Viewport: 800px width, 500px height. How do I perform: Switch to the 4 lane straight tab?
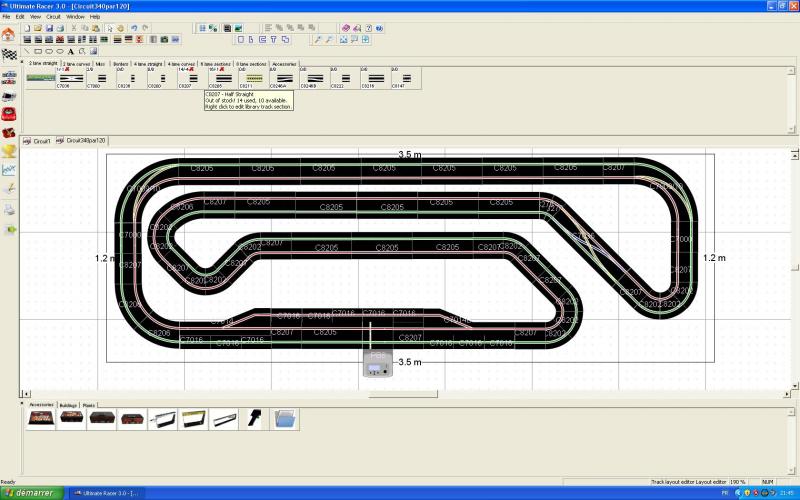147,63
